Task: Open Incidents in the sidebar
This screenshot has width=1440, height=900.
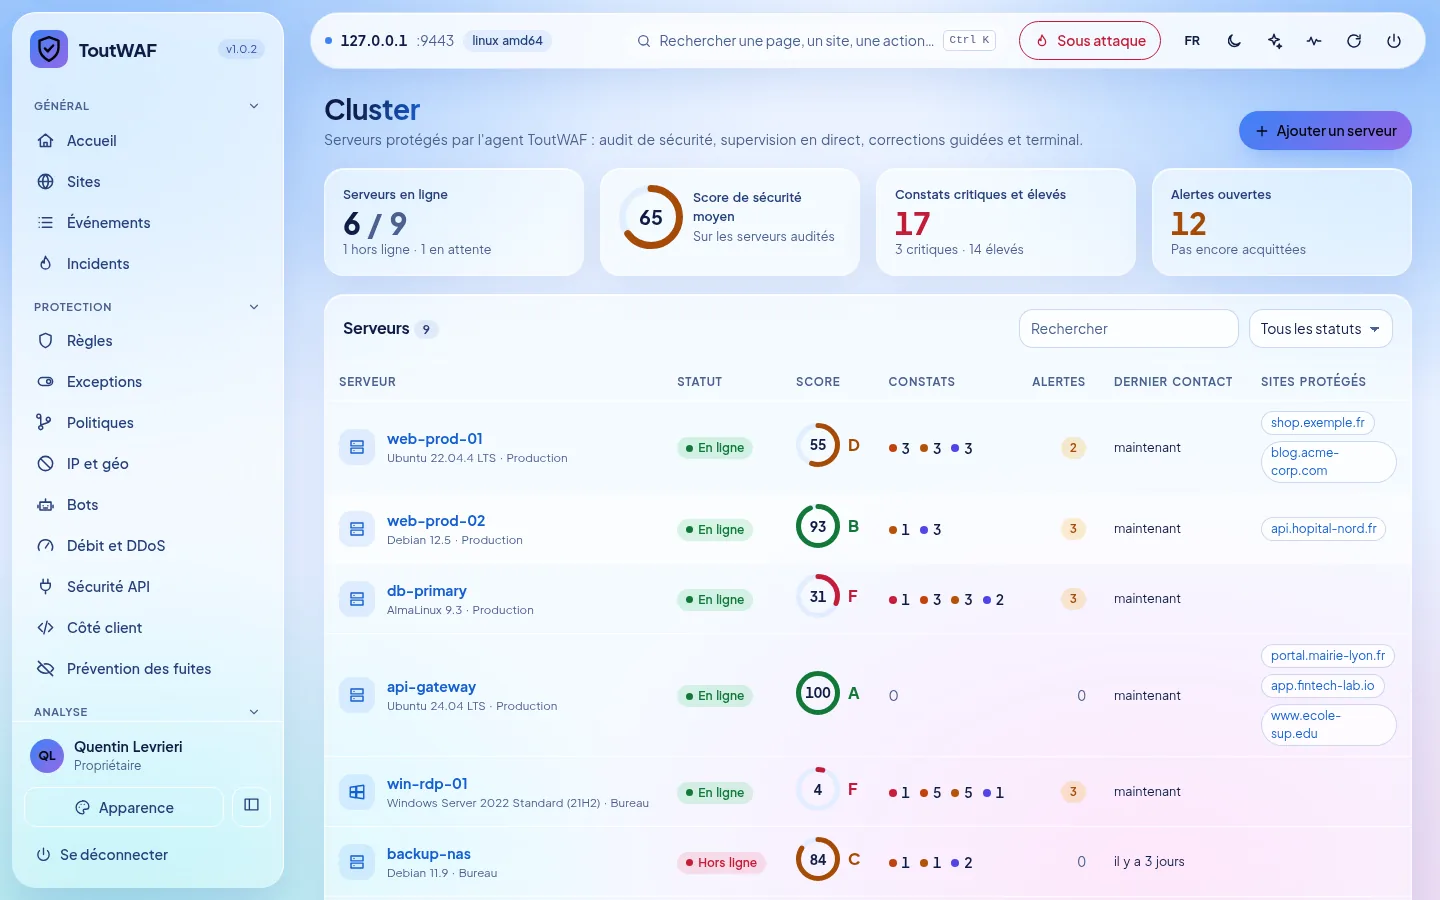Action: 148,264
